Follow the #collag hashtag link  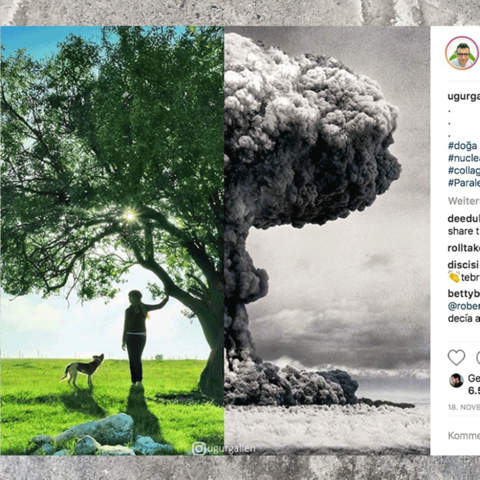tap(464, 170)
